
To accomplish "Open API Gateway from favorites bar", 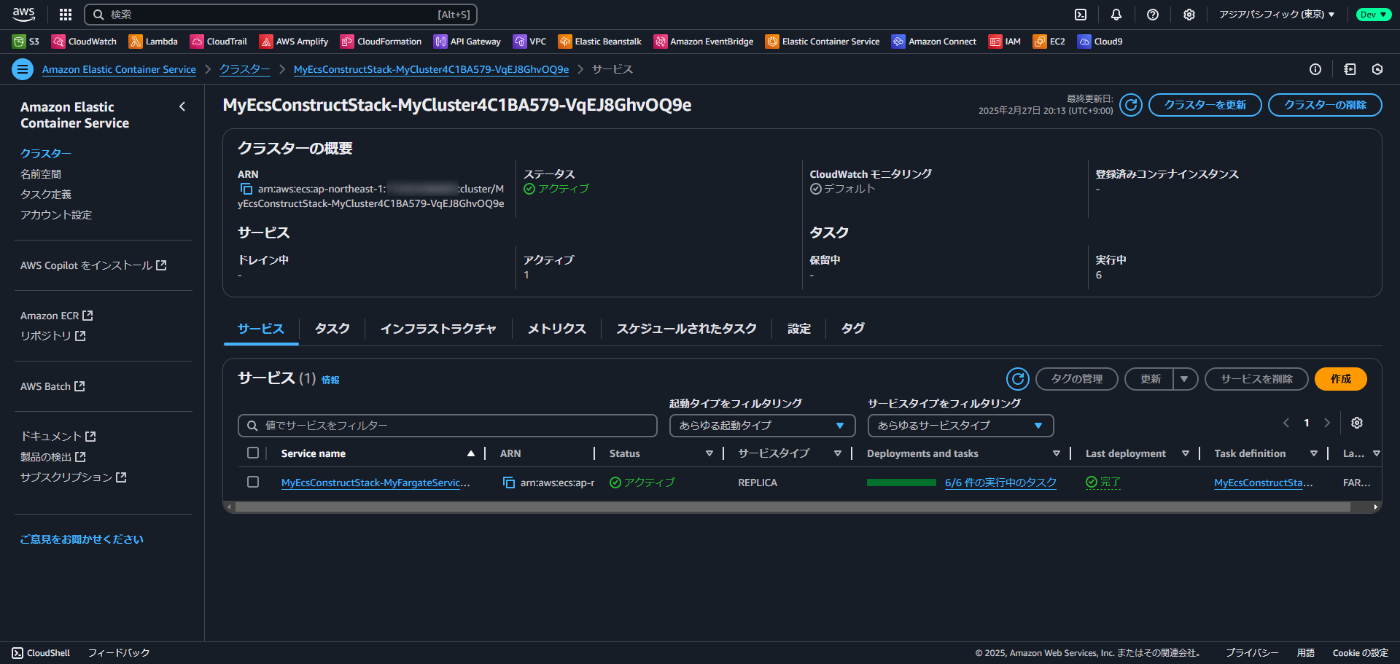I will tap(468, 41).
